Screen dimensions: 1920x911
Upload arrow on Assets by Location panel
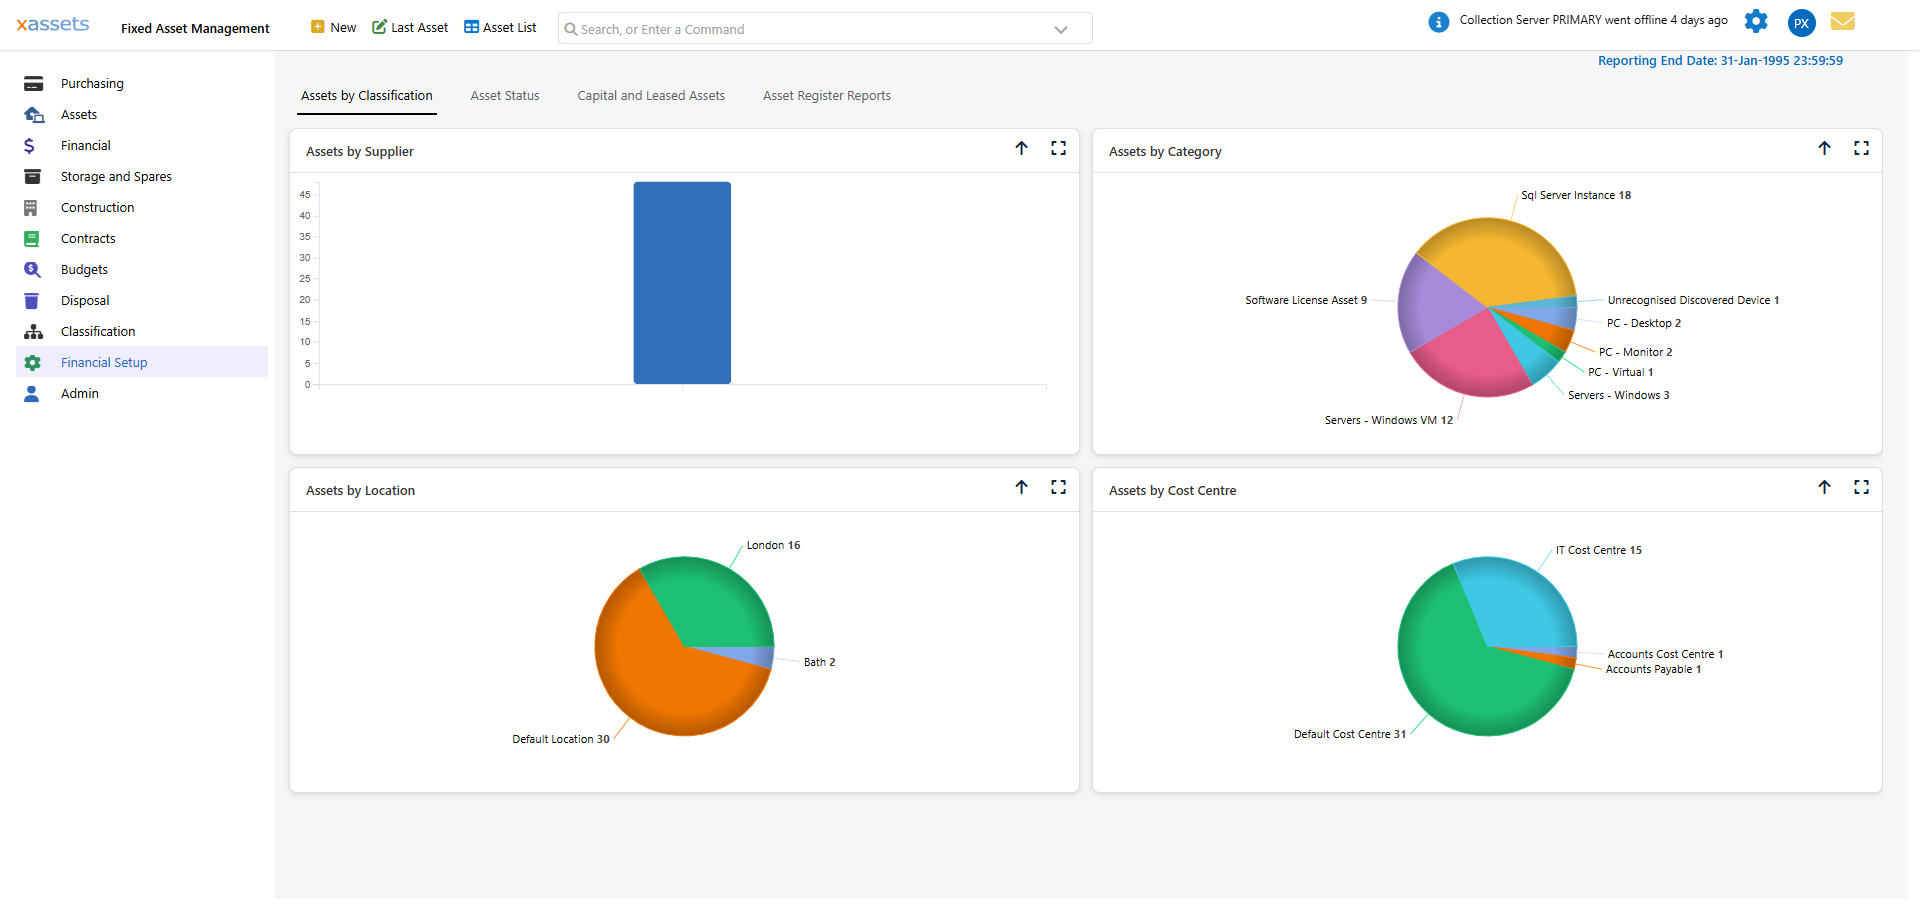pyautogui.click(x=1022, y=487)
